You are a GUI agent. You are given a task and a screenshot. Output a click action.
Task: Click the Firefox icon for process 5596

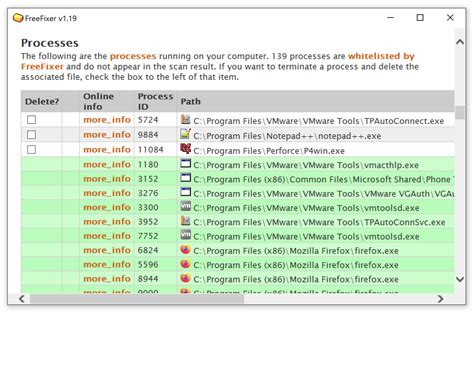point(185,264)
